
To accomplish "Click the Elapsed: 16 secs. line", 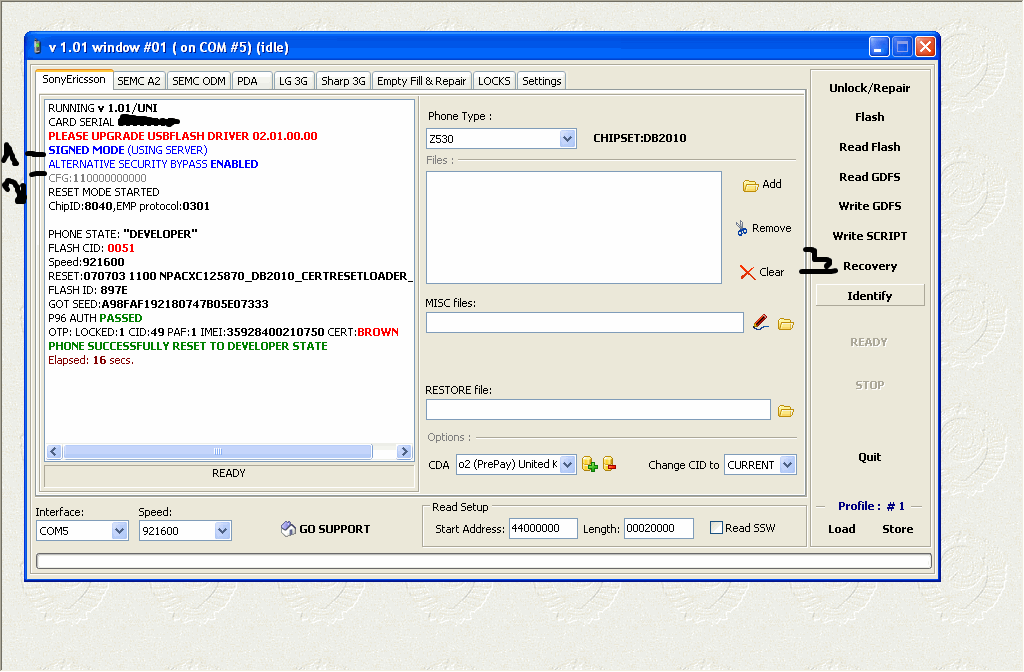I will [91, 360].
